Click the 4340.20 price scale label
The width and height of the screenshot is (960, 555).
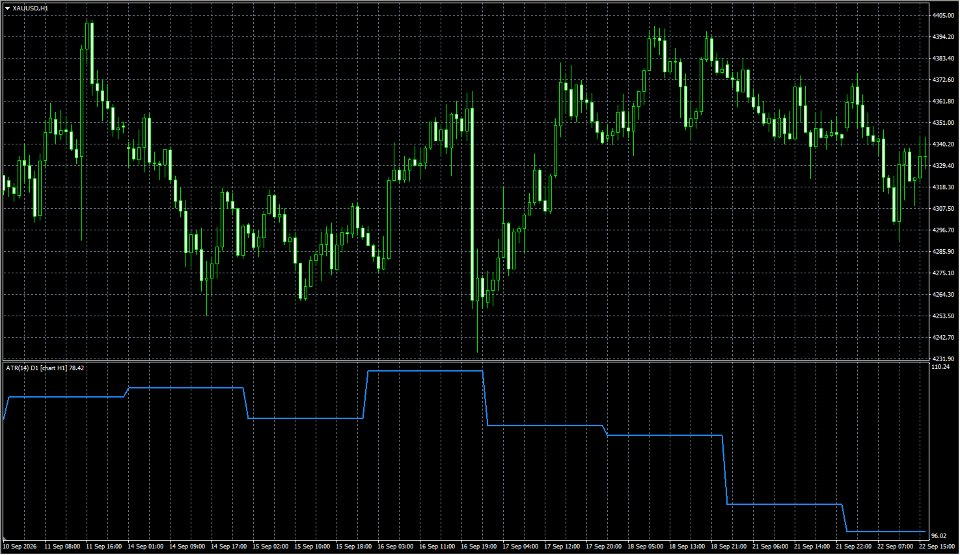click(x=943, y=145)
